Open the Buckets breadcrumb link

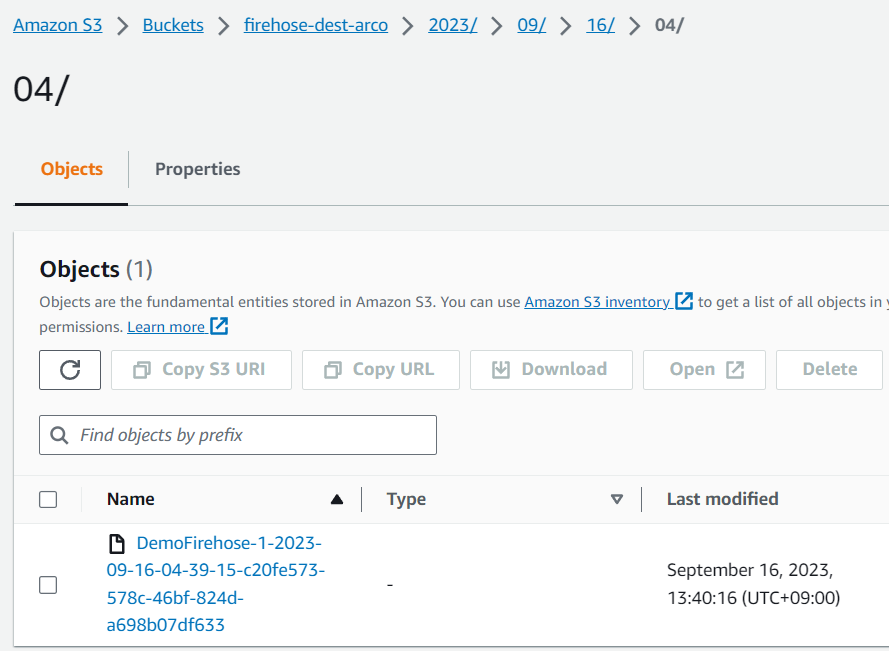[x=173, y=25]
